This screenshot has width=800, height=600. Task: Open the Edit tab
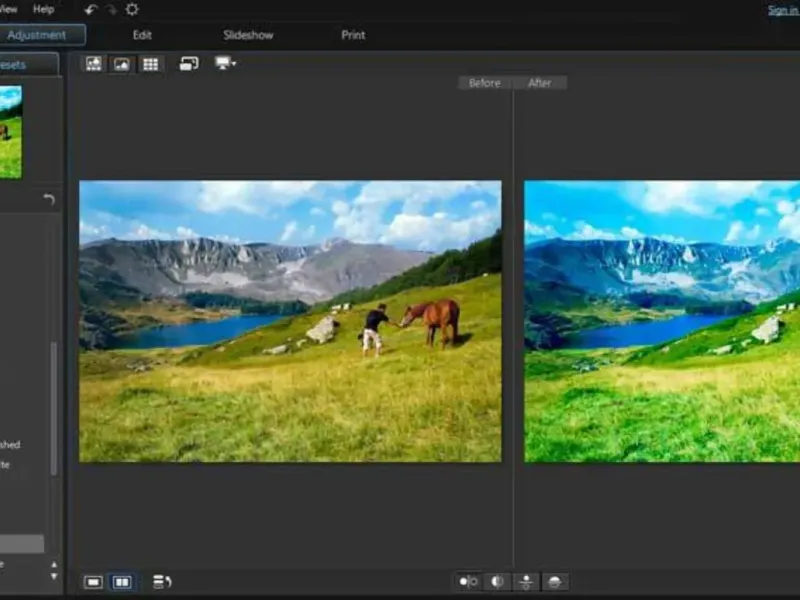pyautogui.click(x=142, y=35)
